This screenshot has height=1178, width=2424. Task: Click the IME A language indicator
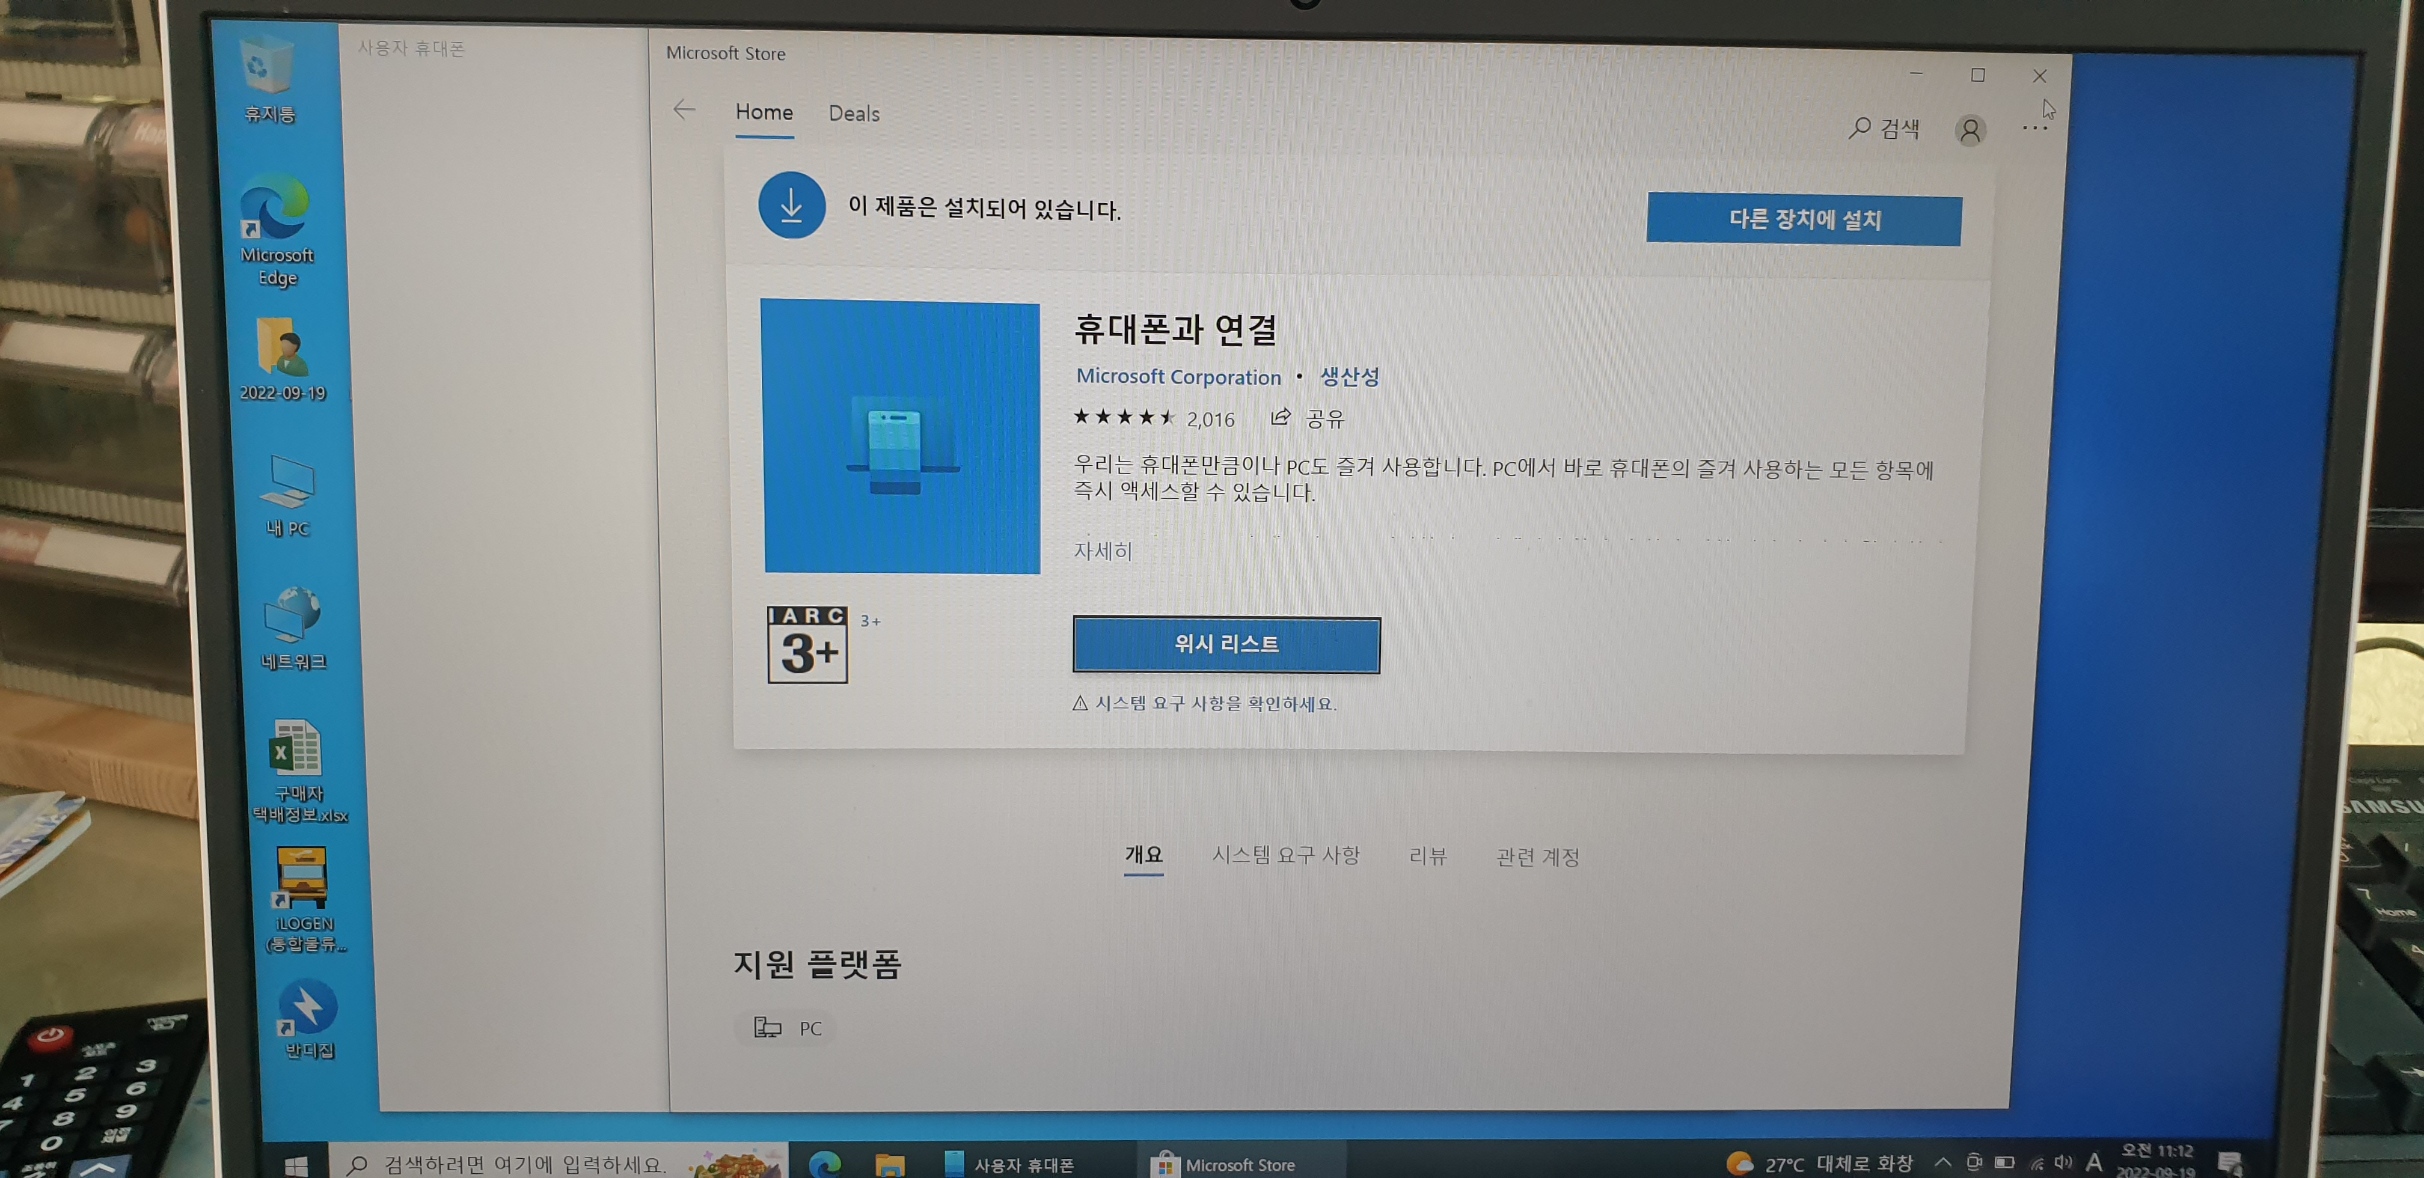[x=2094, y=1162]
